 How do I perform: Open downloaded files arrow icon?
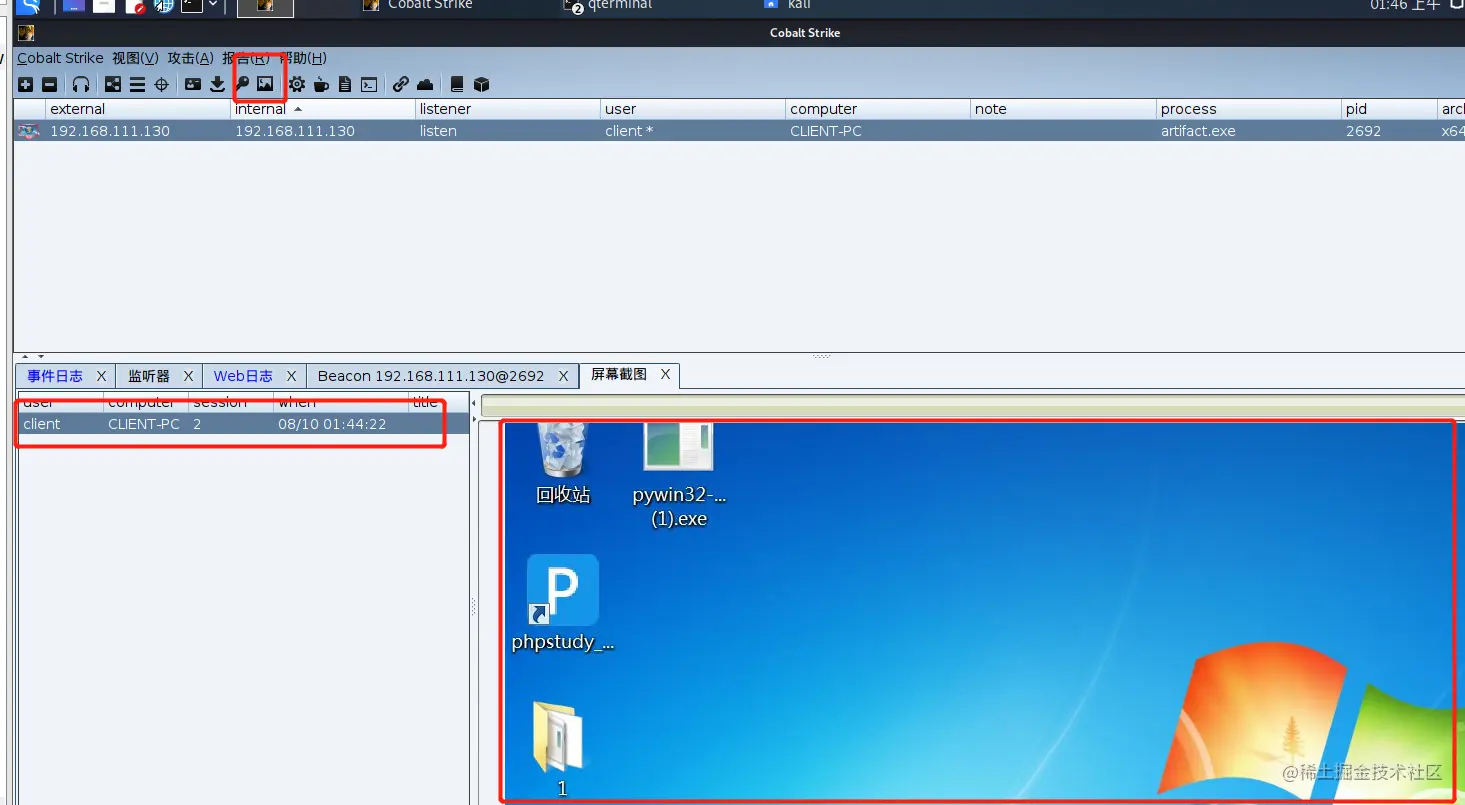pos(217,84)
